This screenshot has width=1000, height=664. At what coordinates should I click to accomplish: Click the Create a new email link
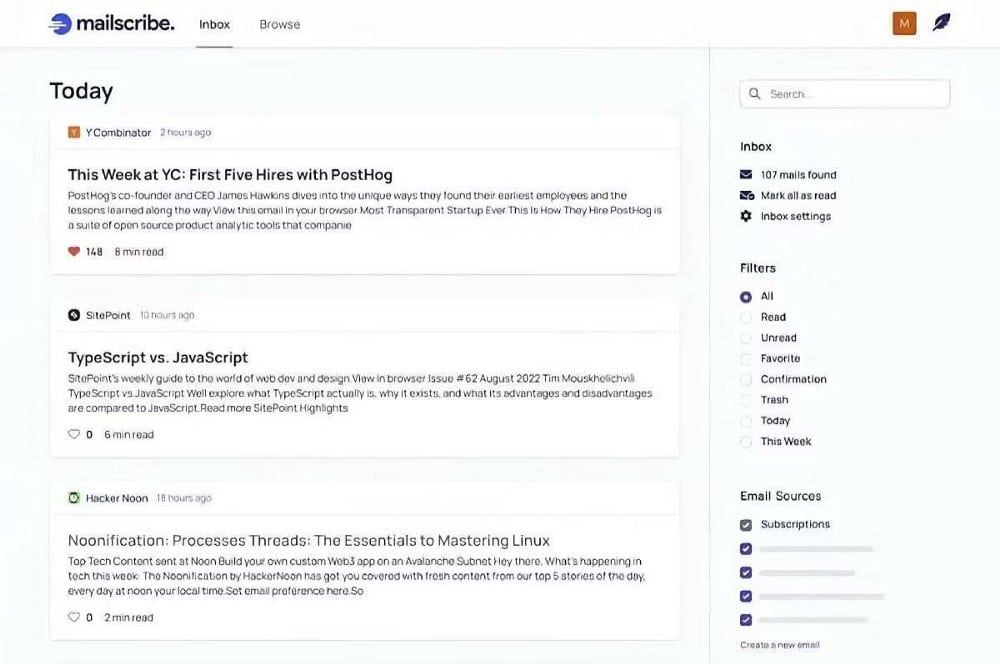click(x=780, y=645)
